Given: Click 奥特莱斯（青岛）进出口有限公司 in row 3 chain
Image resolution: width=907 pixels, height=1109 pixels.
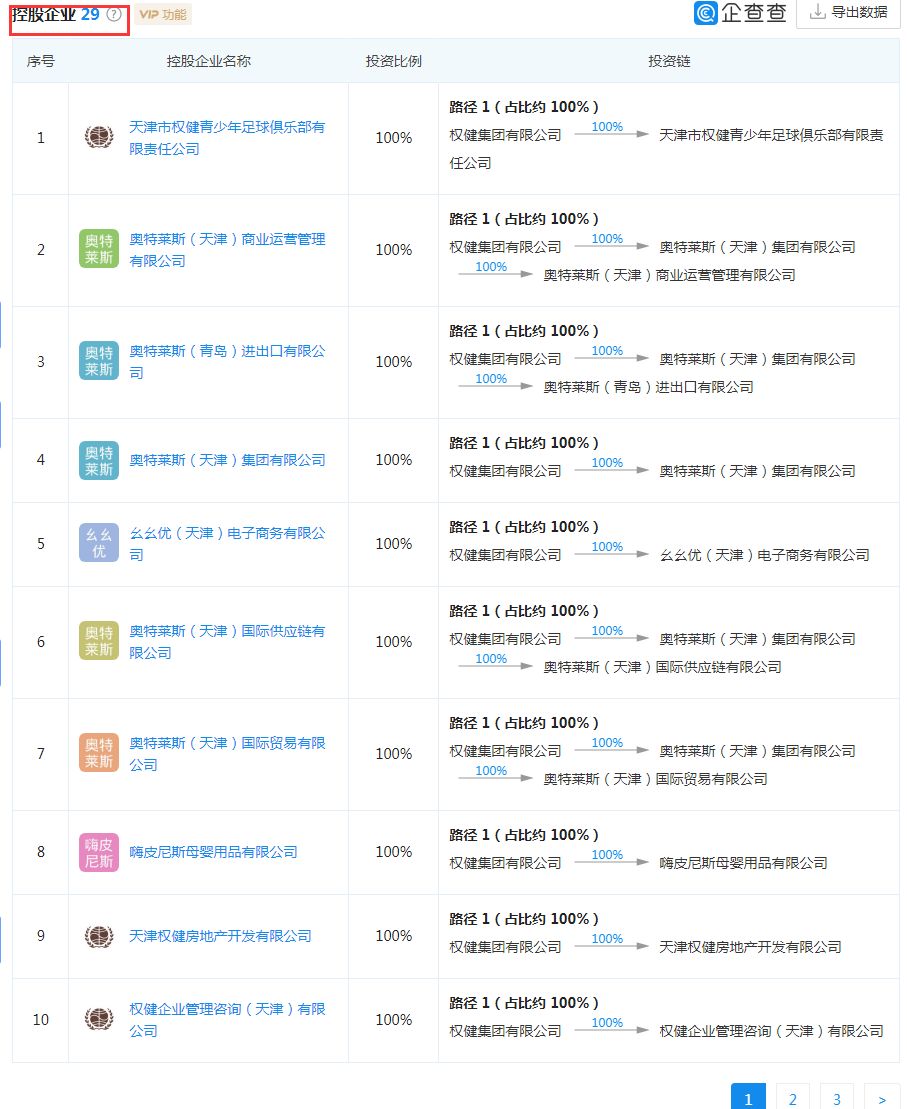Looking at the screenshot, I should pyautogui.click(x=648, y=387).
